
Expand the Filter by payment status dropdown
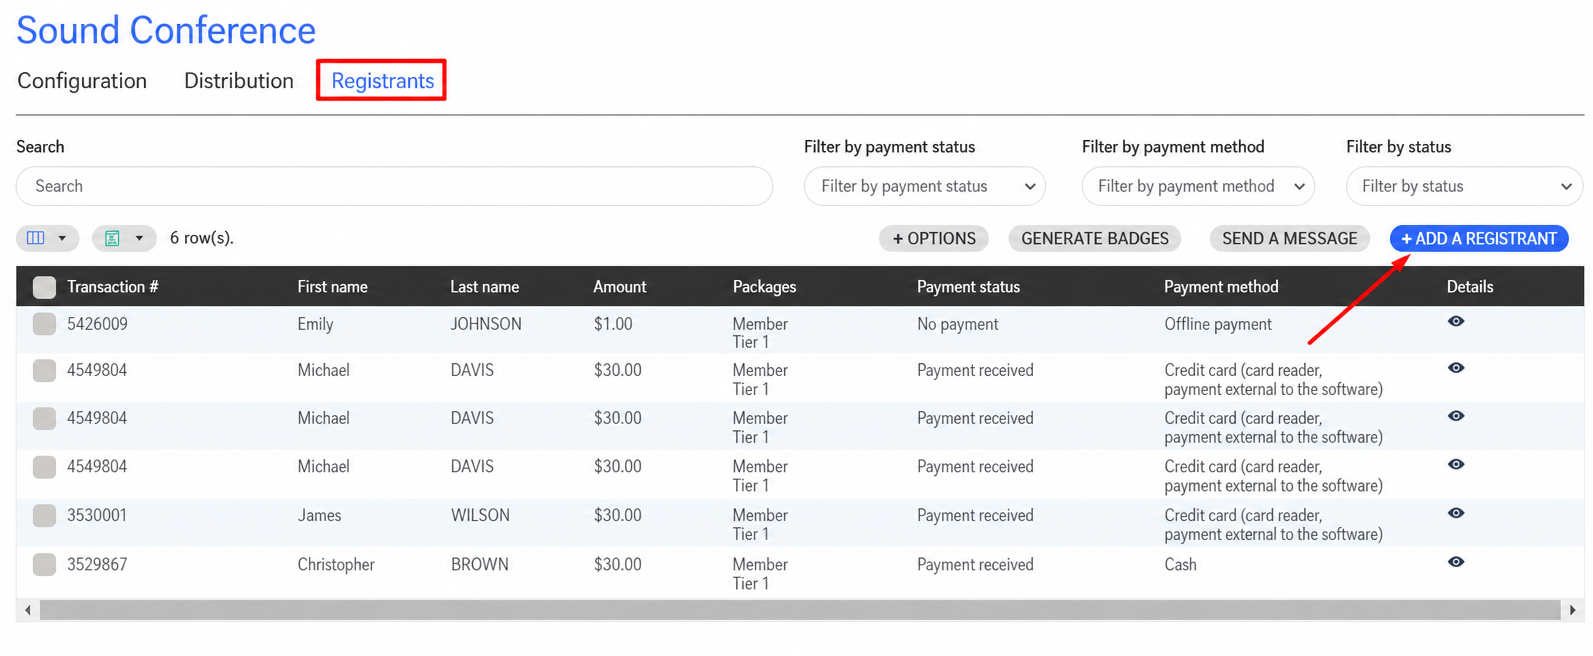(925, 186)
